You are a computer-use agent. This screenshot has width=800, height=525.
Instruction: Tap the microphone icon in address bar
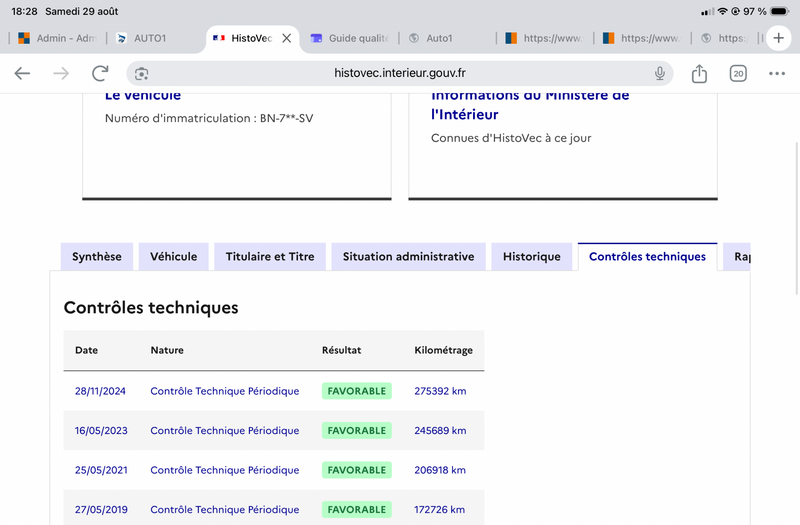click(660, 73)
